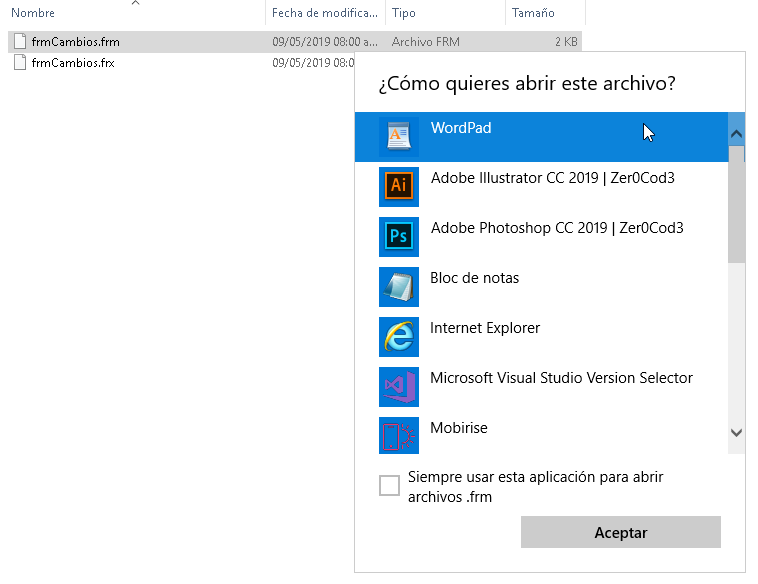Click the app list scroll down arrow
This screenshot has width=758, height=584.
click(x=736, y=433)
